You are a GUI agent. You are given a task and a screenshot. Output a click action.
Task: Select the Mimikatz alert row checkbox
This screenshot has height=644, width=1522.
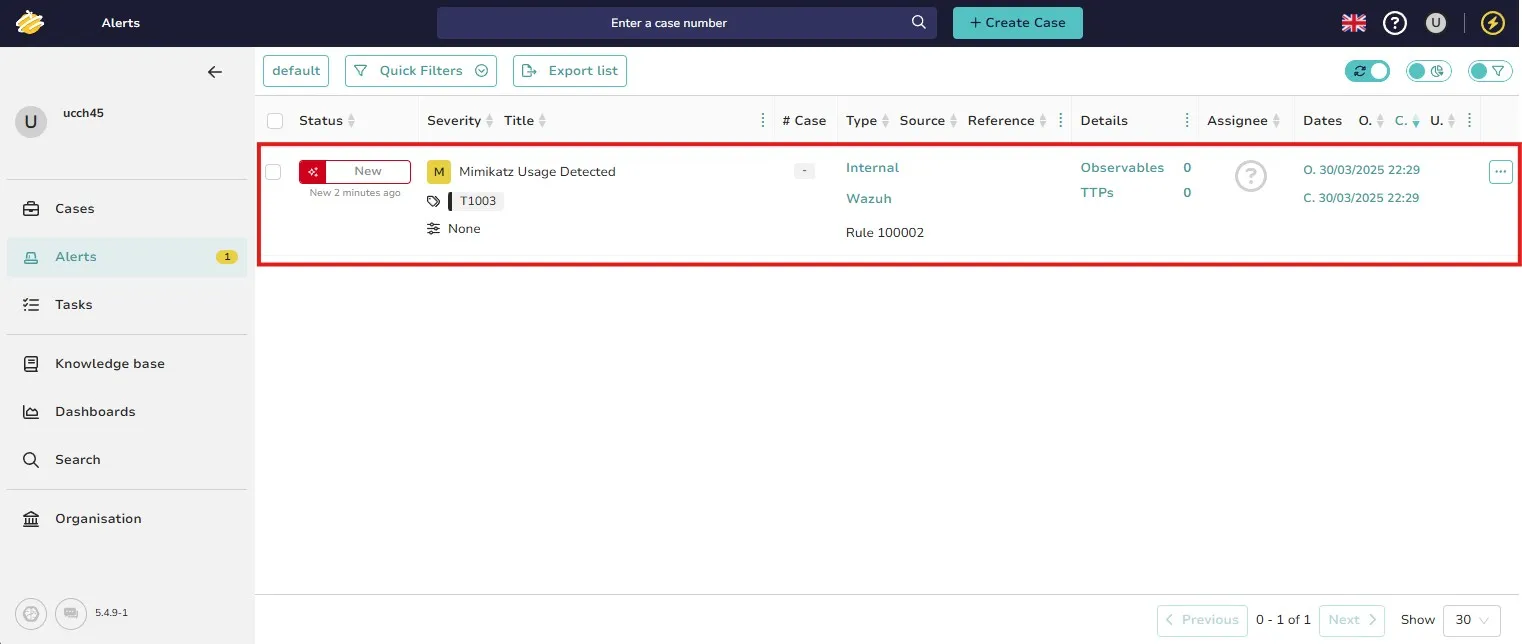point(273,172)
